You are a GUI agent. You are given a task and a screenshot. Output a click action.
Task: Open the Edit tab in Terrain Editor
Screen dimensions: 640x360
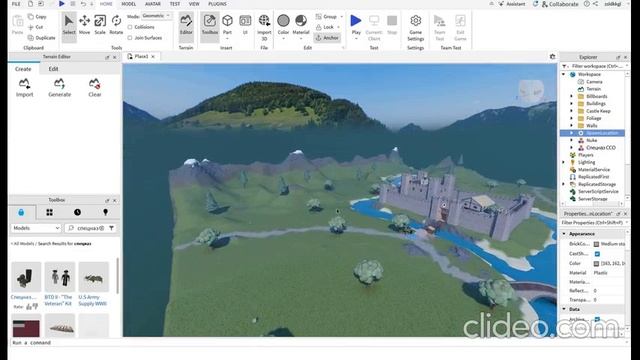(x=53, y=69)
